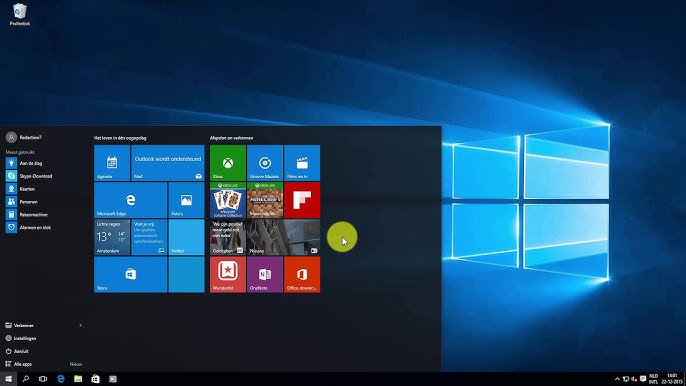Launch the Wunderlist tile
The height and width of the screenshot is (386, 686).
228,274
